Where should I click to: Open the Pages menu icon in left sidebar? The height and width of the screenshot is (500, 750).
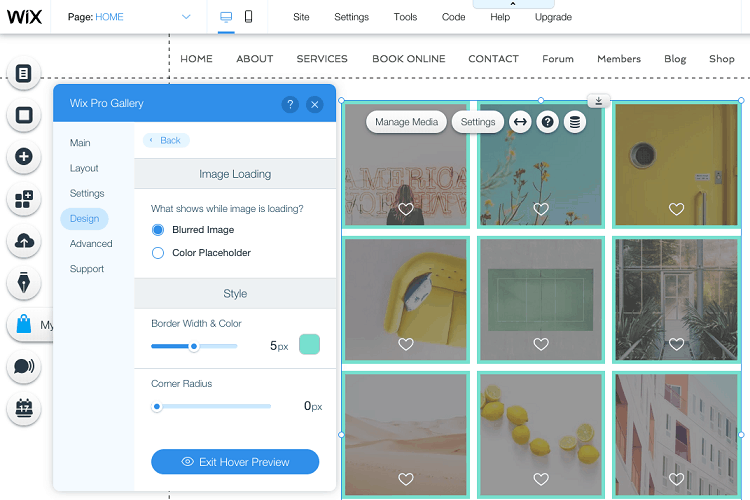pos(23,74)
